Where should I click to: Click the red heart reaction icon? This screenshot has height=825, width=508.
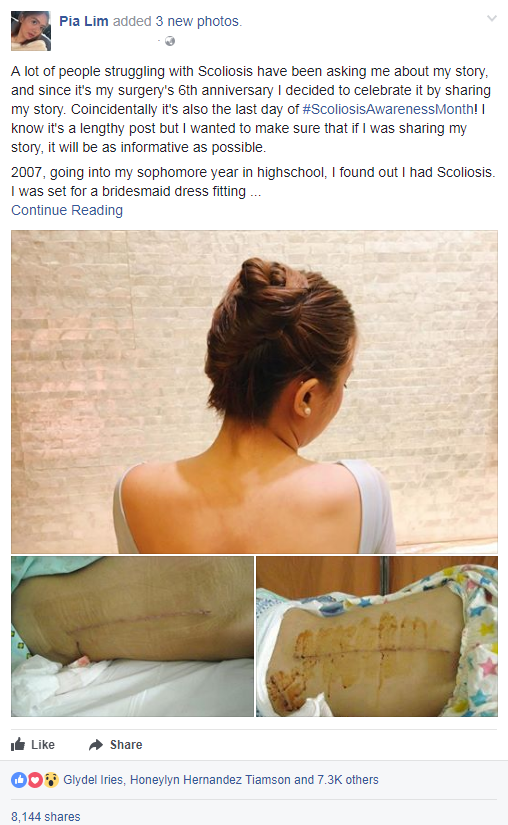click(35, 780)
